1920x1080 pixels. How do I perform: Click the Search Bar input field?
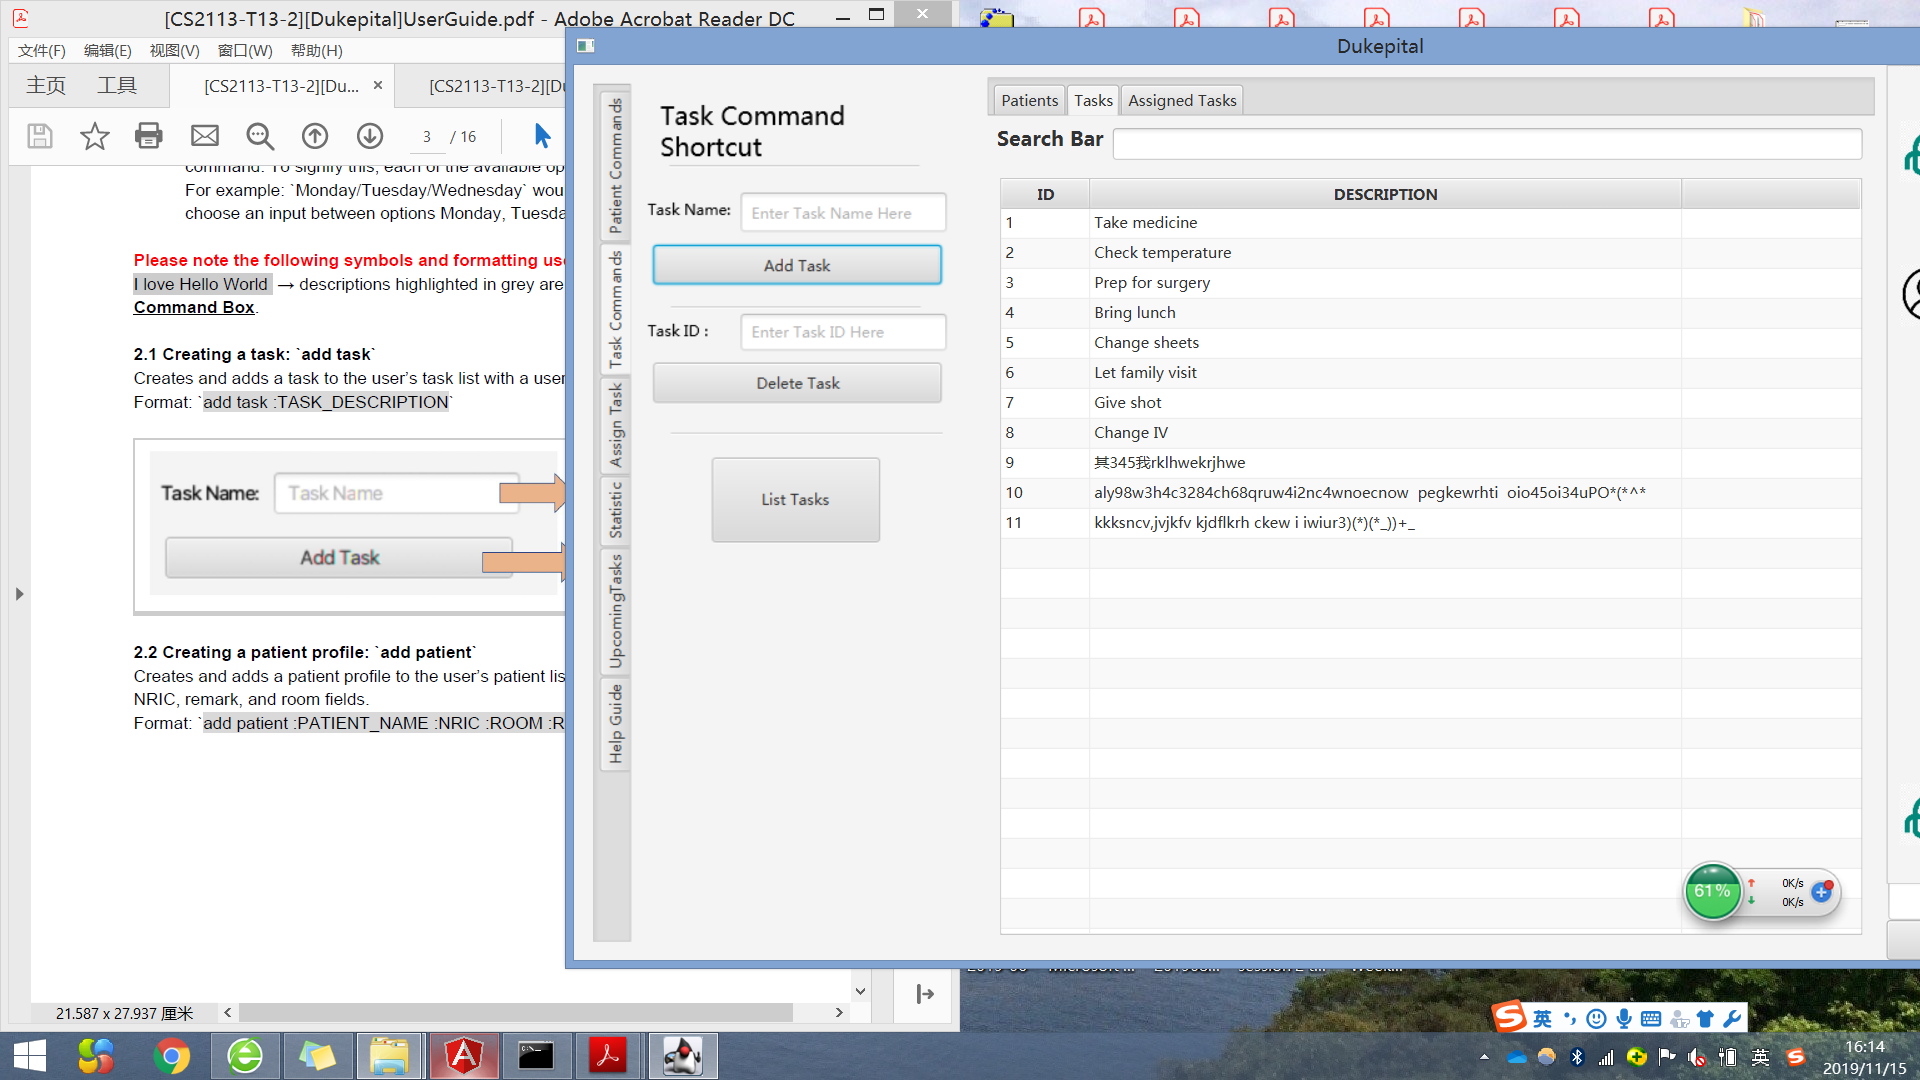click(1486, 144)
